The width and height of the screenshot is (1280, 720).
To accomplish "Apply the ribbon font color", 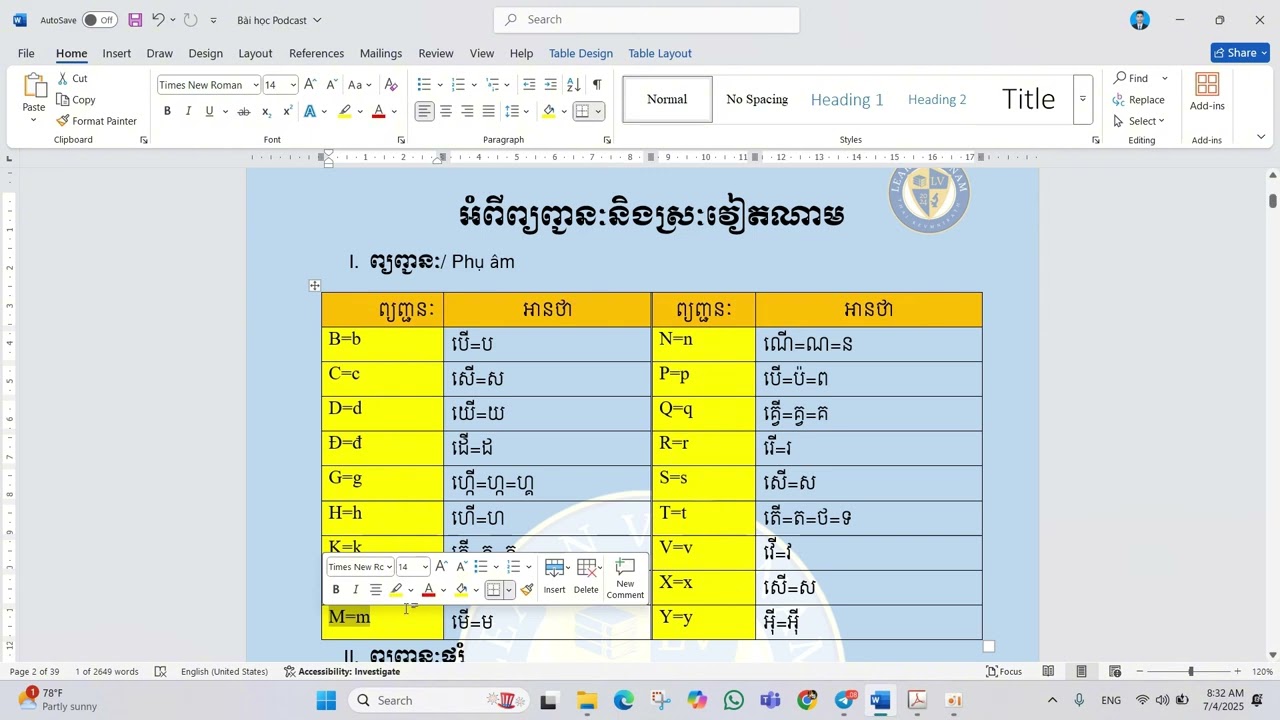I will coord(378,111).
